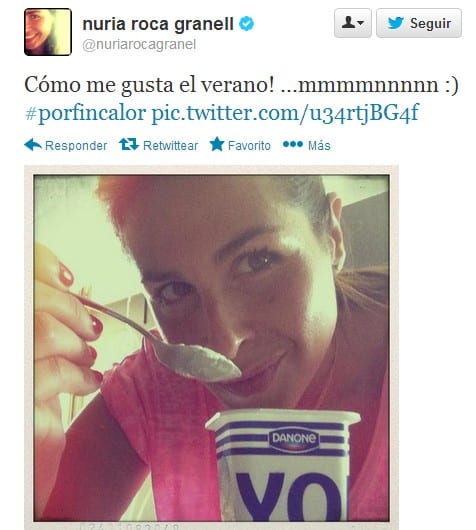Select the Retwittear action label
476x530 pixels.
point(170,145)
